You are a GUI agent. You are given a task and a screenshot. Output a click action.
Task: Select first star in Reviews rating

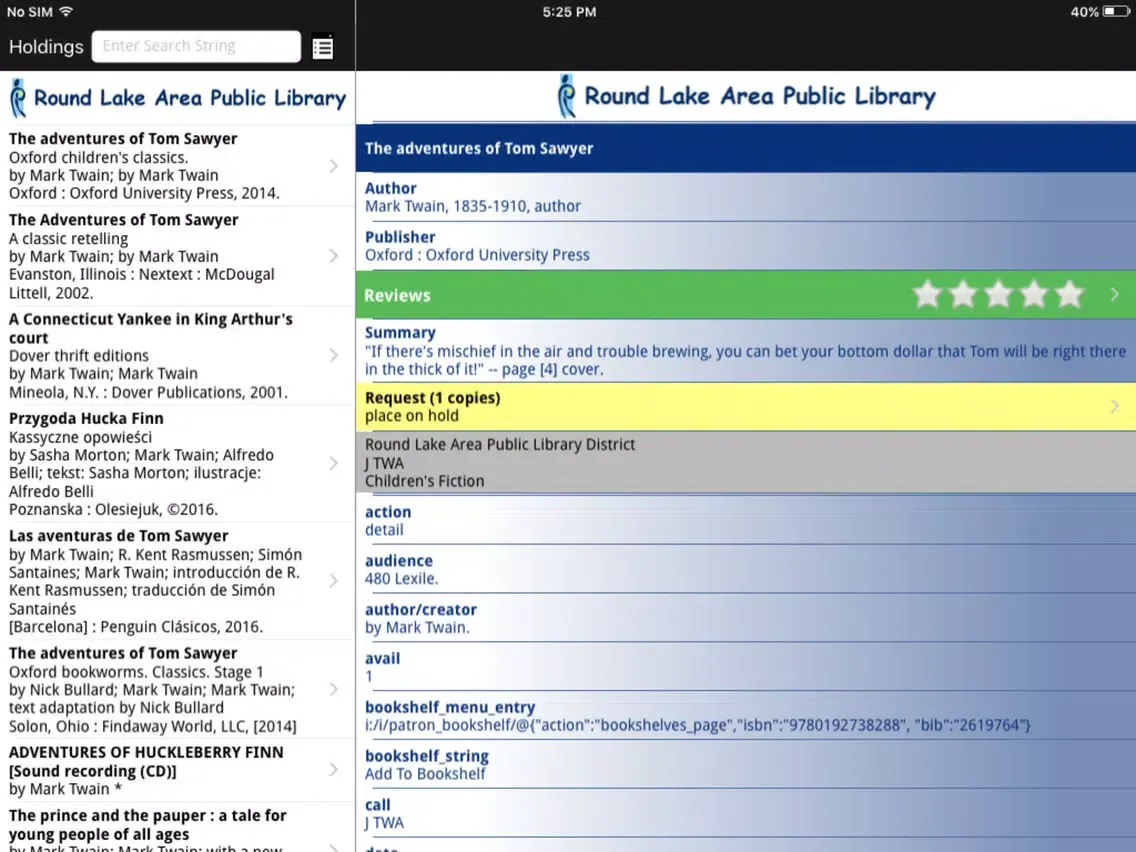click(x=927, y=295)
